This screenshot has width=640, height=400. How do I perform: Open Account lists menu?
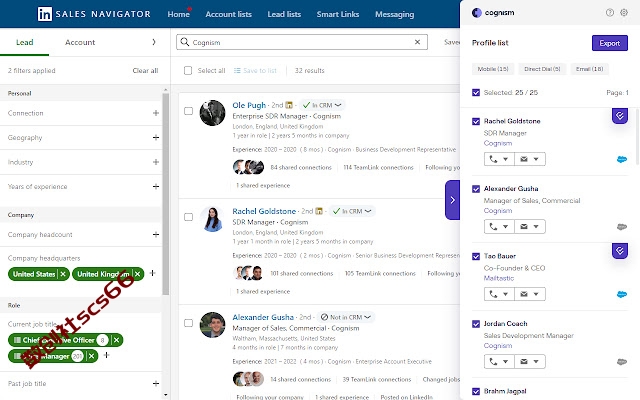point(229,14)
